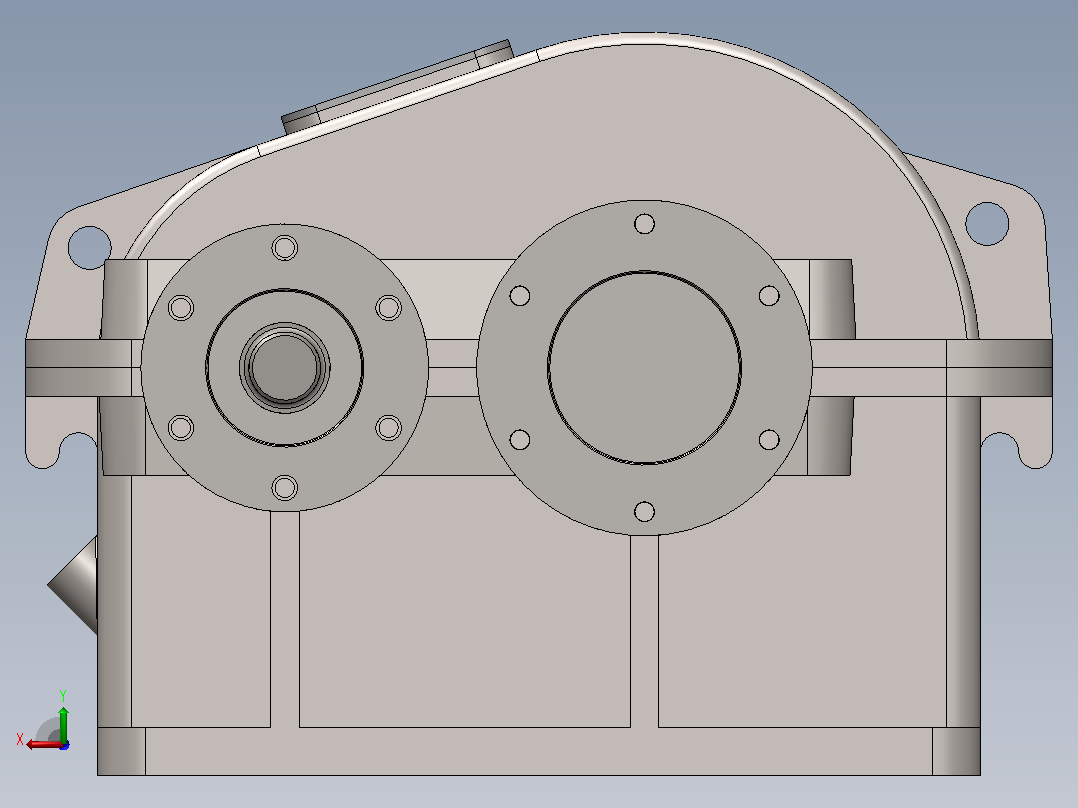Pick the round hole in the left lifting lug
Screen dimensions: 1078x808
tap(89, 248)
